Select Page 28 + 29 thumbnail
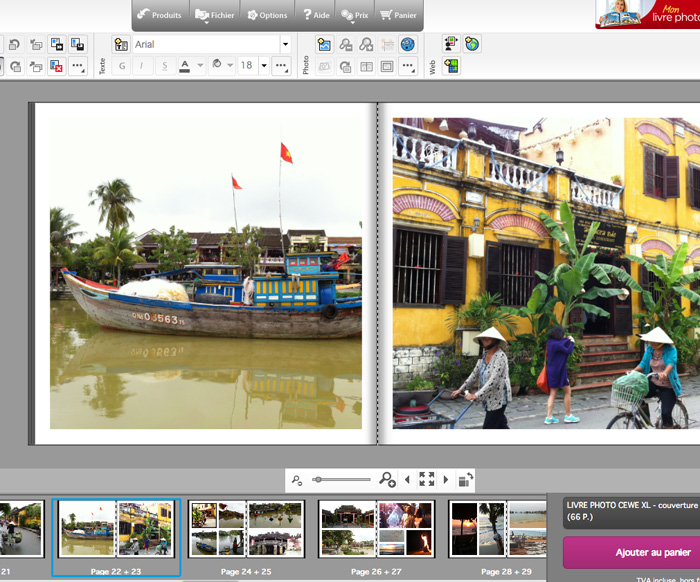Screen dimensions: 700x582 tap(497, 538)
